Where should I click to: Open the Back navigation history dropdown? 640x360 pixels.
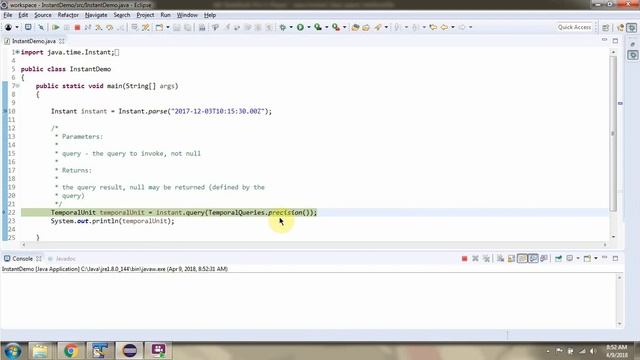453,27
